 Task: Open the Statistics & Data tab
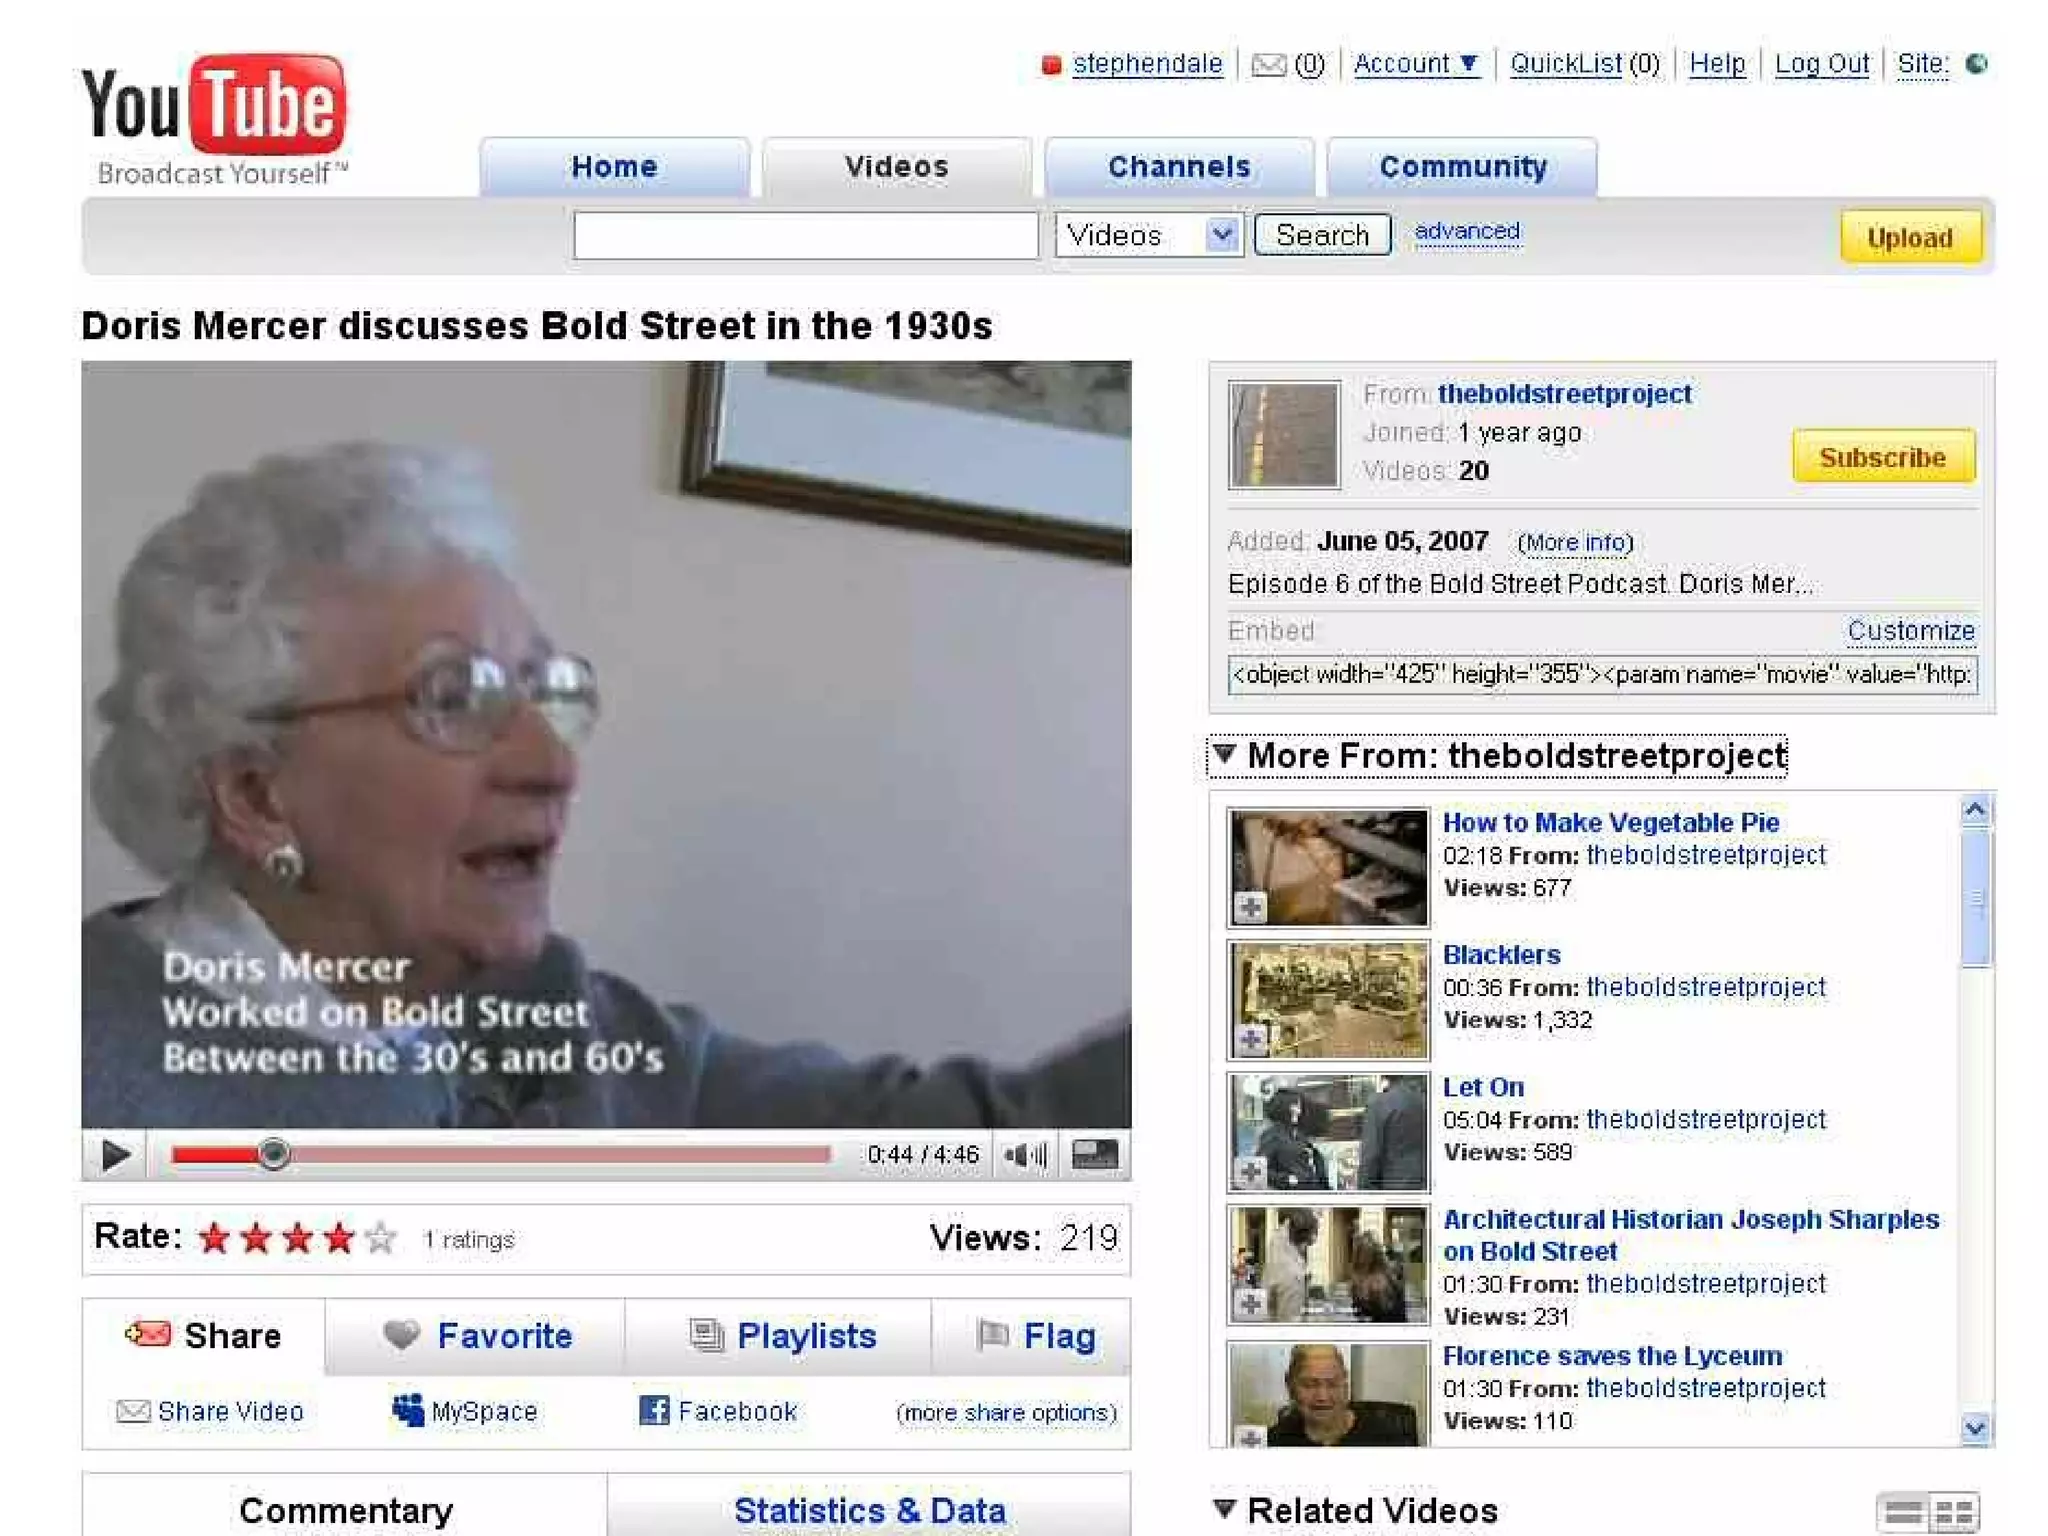tap(868, 1509)
